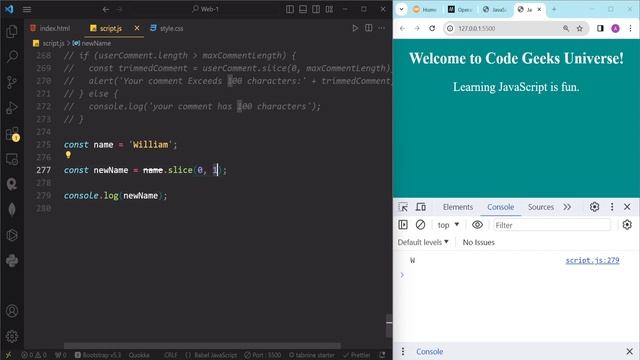This screenshot has height=360, width=640.
Task: Click the Quokka status bar item
Action: click(x=139, y=355)
